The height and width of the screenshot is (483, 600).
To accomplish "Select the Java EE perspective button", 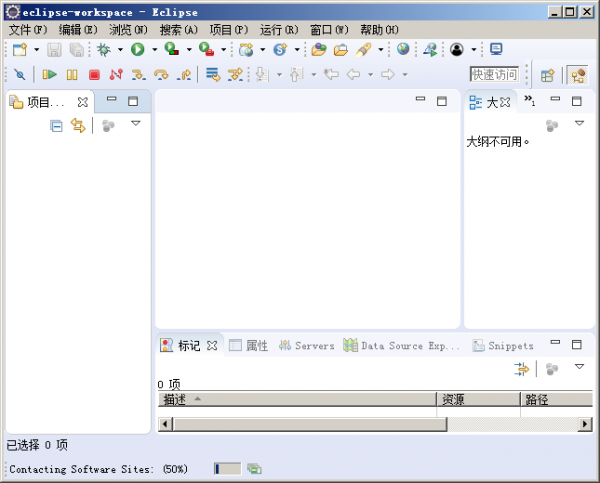I will 577,75.
